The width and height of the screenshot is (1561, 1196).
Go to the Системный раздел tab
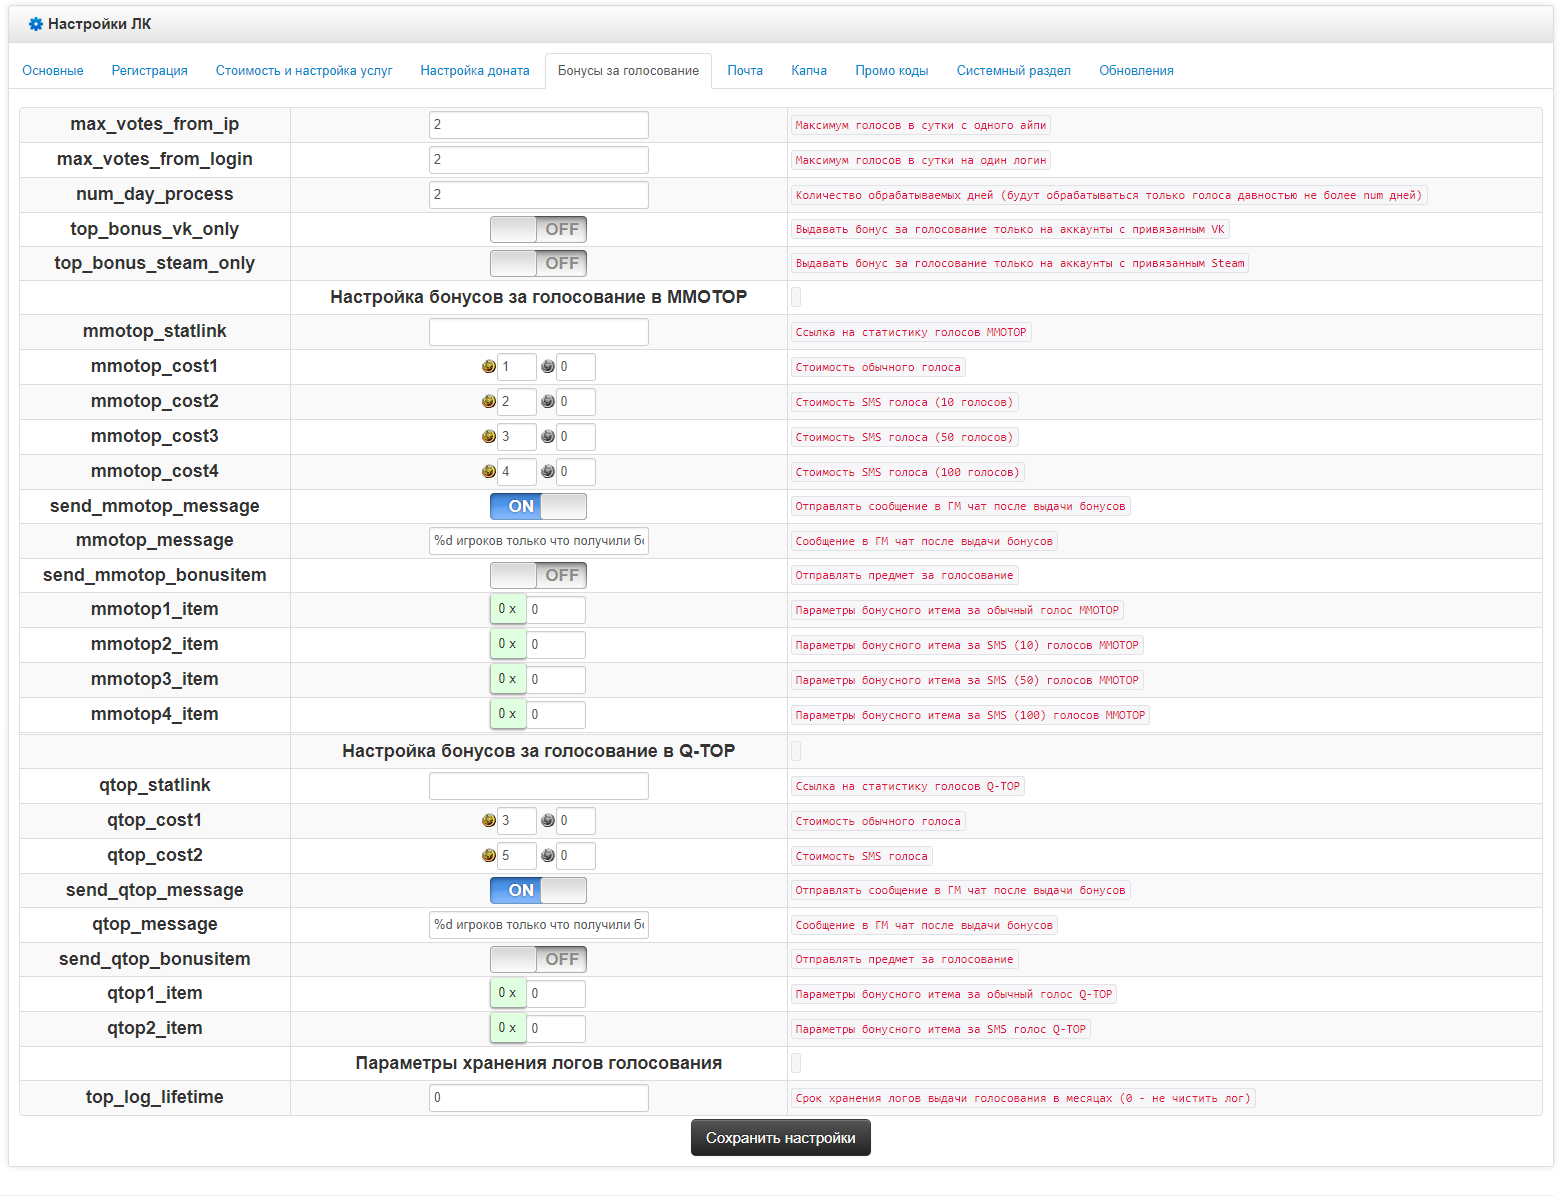point(1014,71)
